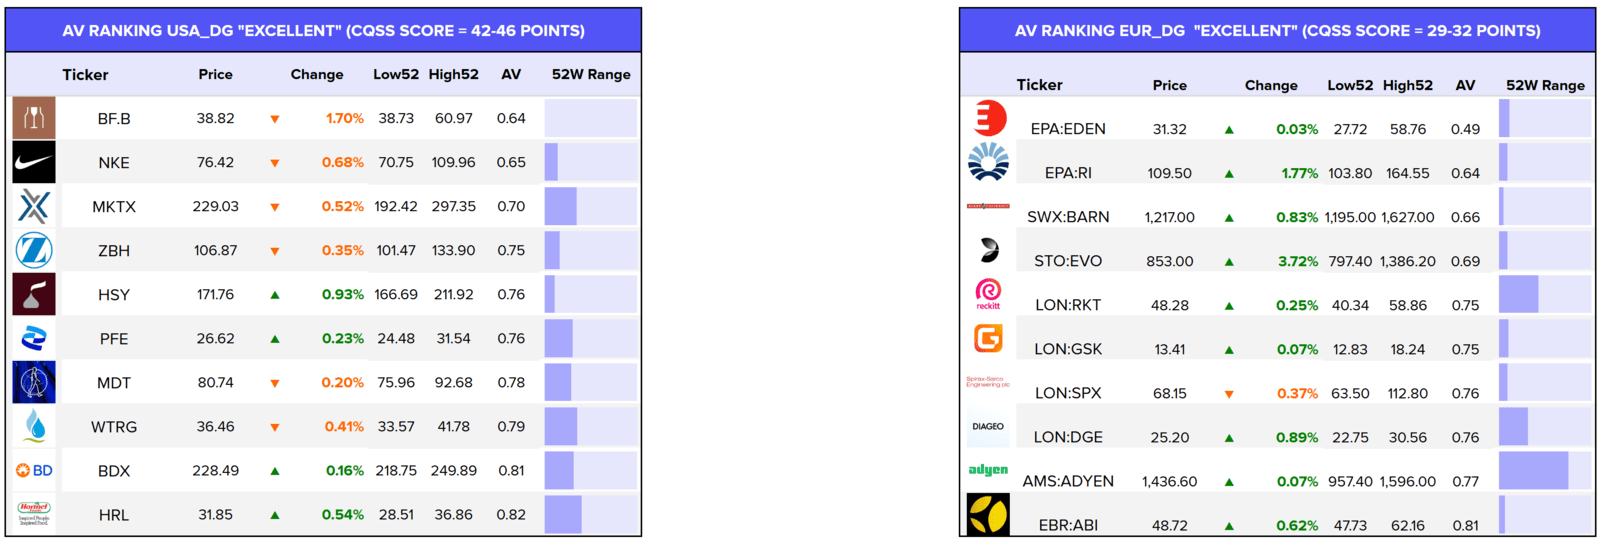This screenshot has height=539, width=1598.
Task: Click the Nike swoosh logo icon
Action: coord(34,162)
